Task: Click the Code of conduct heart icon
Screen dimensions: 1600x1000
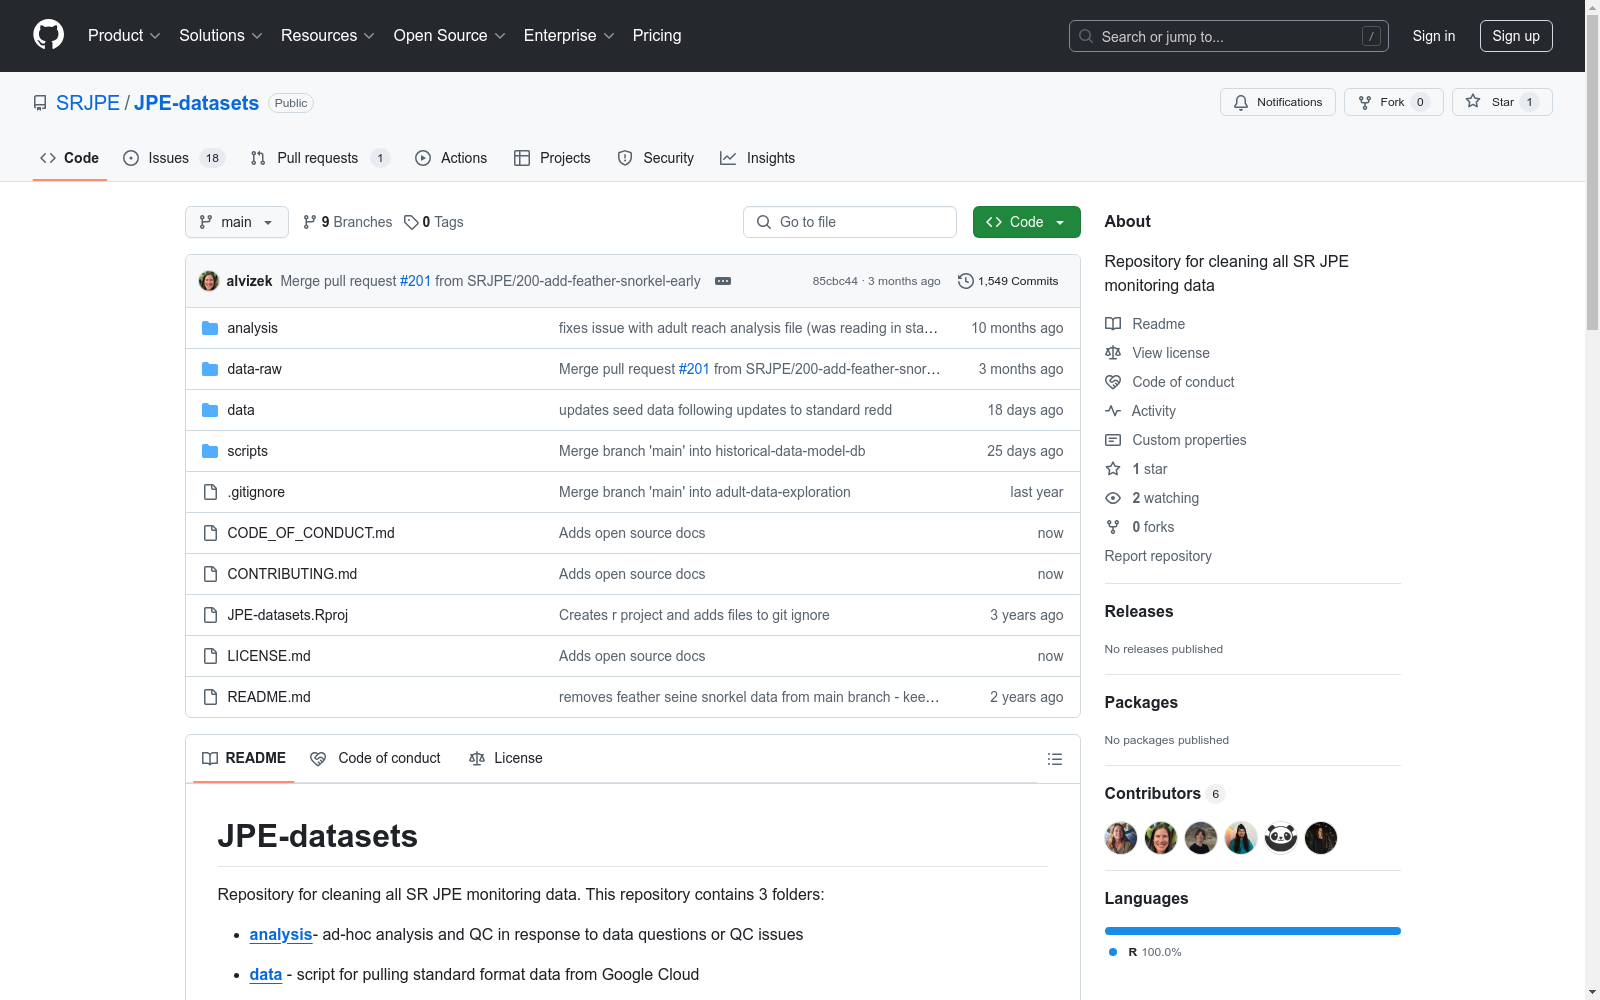Action: (1113, 382)
